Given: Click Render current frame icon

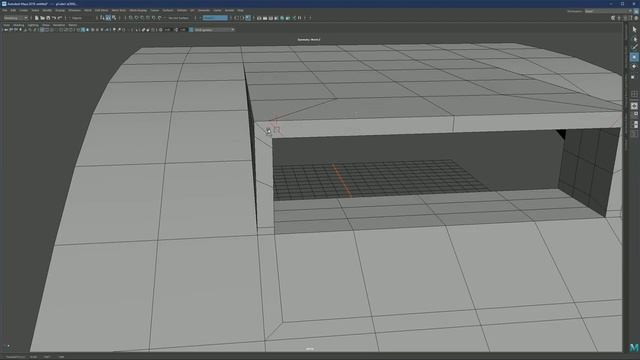Looking at the screenshot, I should 265,18.
